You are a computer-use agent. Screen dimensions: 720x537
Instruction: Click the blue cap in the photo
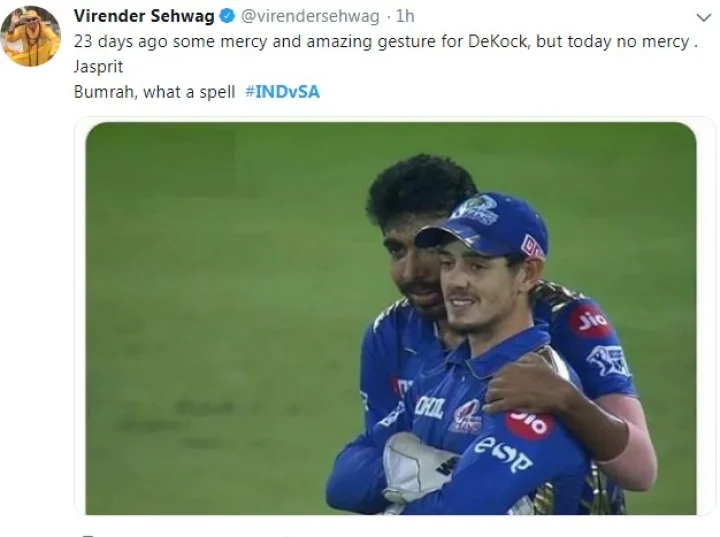pos(487,227)
